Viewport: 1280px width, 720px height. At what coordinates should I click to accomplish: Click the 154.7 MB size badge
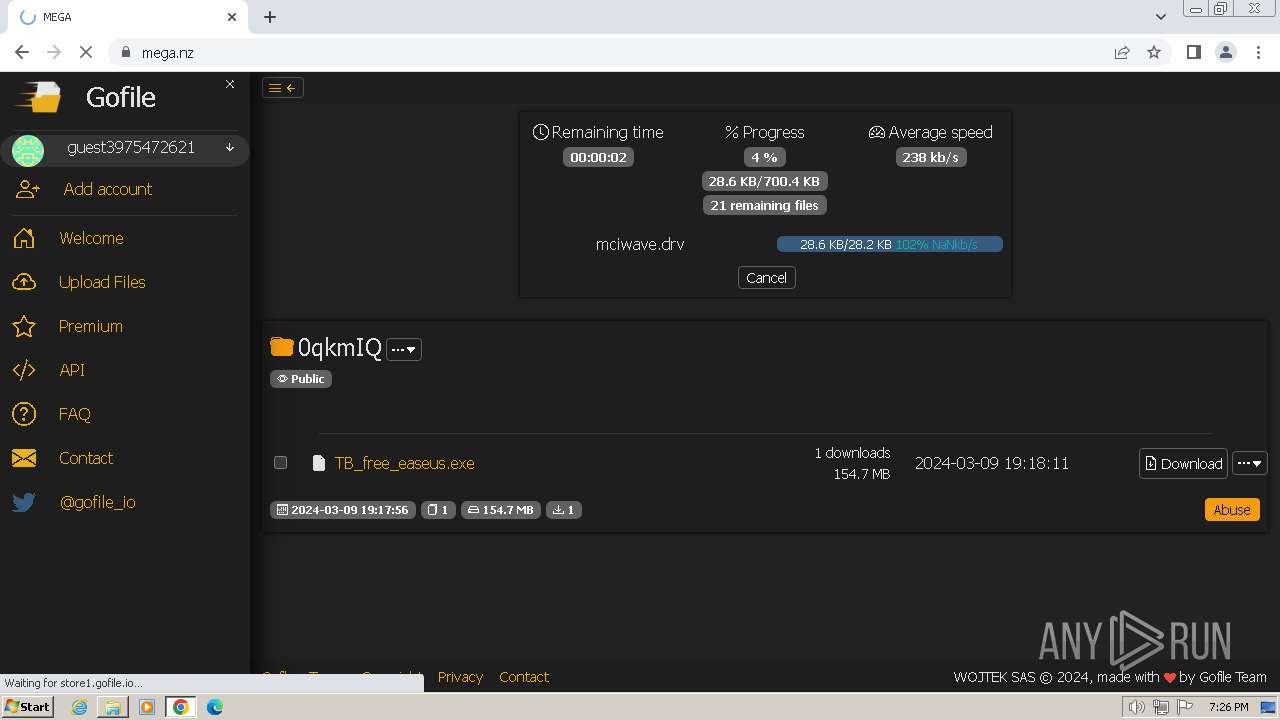[x=501, y=510]
